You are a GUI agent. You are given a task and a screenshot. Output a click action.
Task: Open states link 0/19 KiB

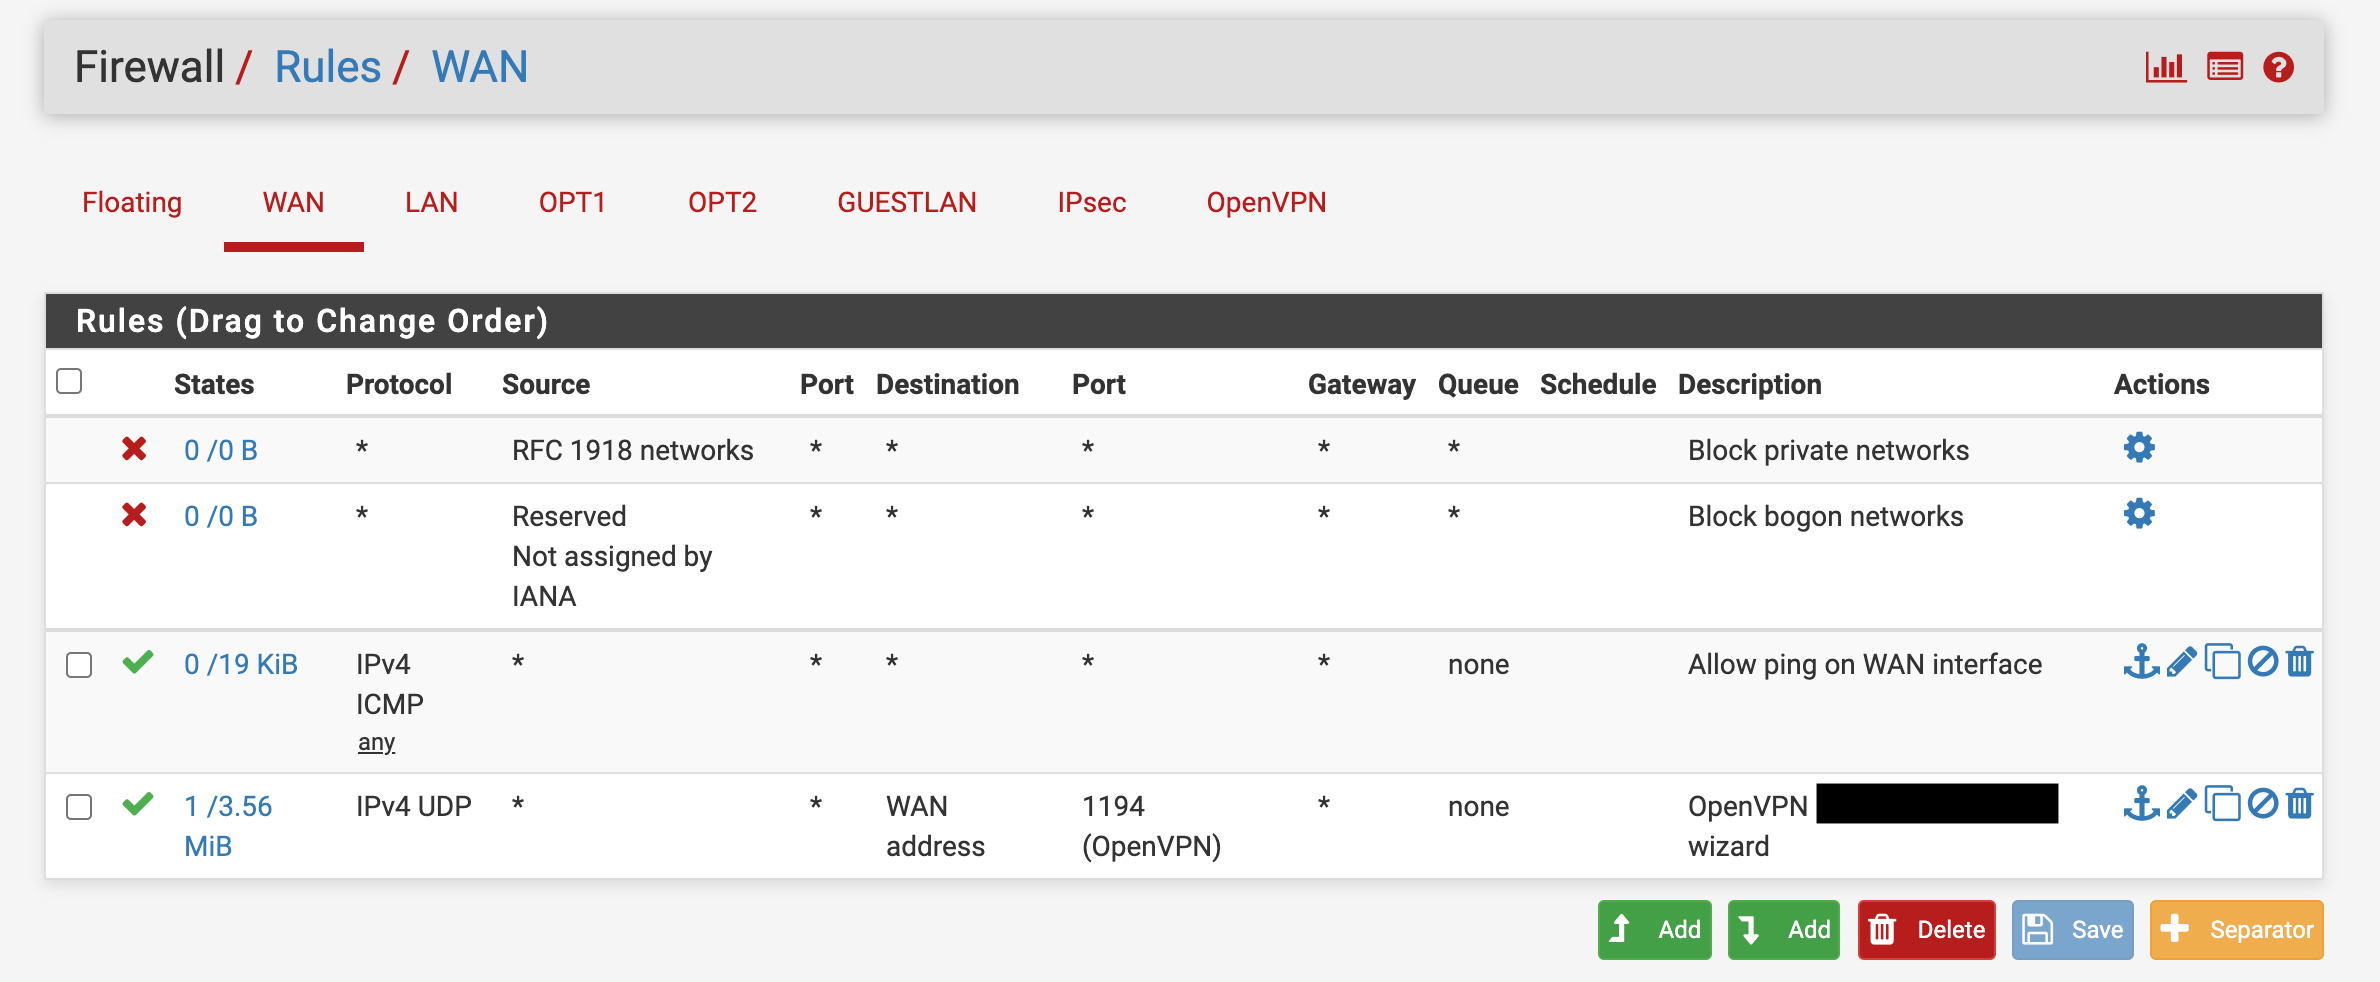(x=241, y=664)
